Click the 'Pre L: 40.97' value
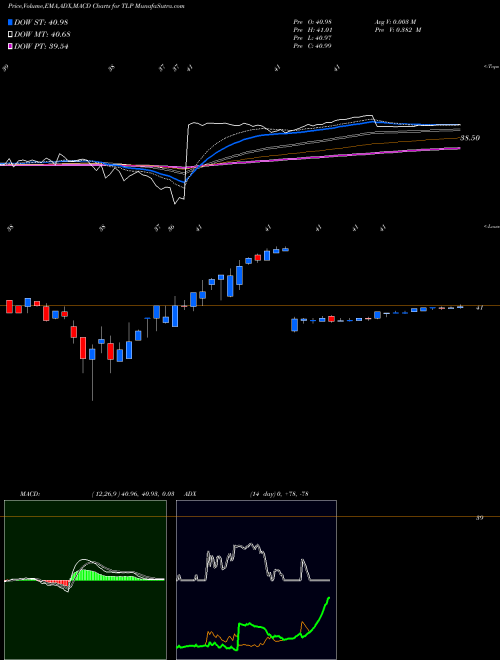This screenshot has width=500, height=660. pos(312,38)
